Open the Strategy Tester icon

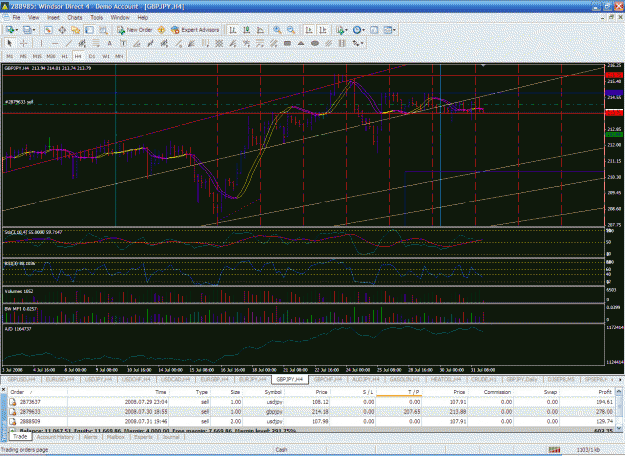click(103, 30)
